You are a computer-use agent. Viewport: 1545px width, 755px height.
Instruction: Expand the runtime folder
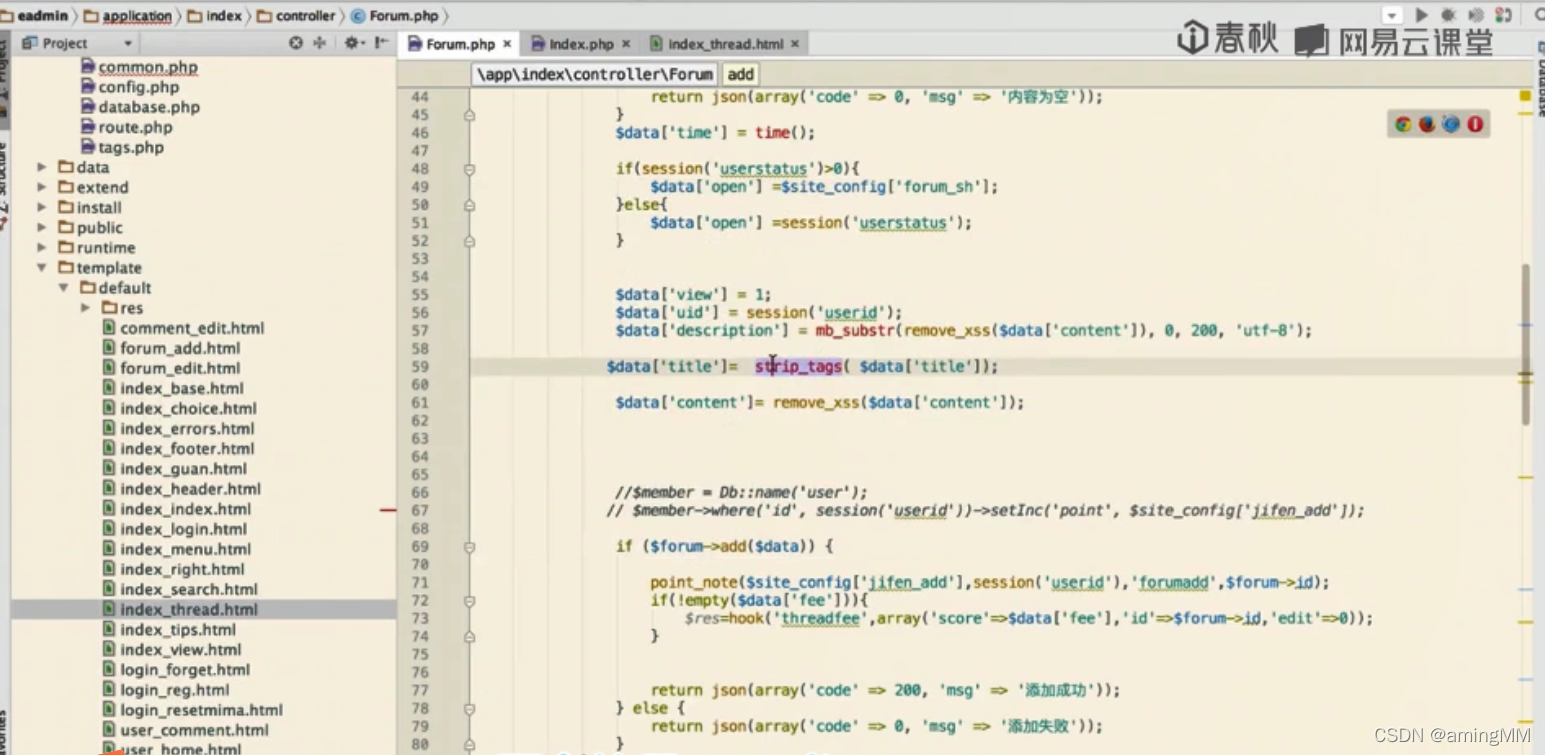[42, 247]
